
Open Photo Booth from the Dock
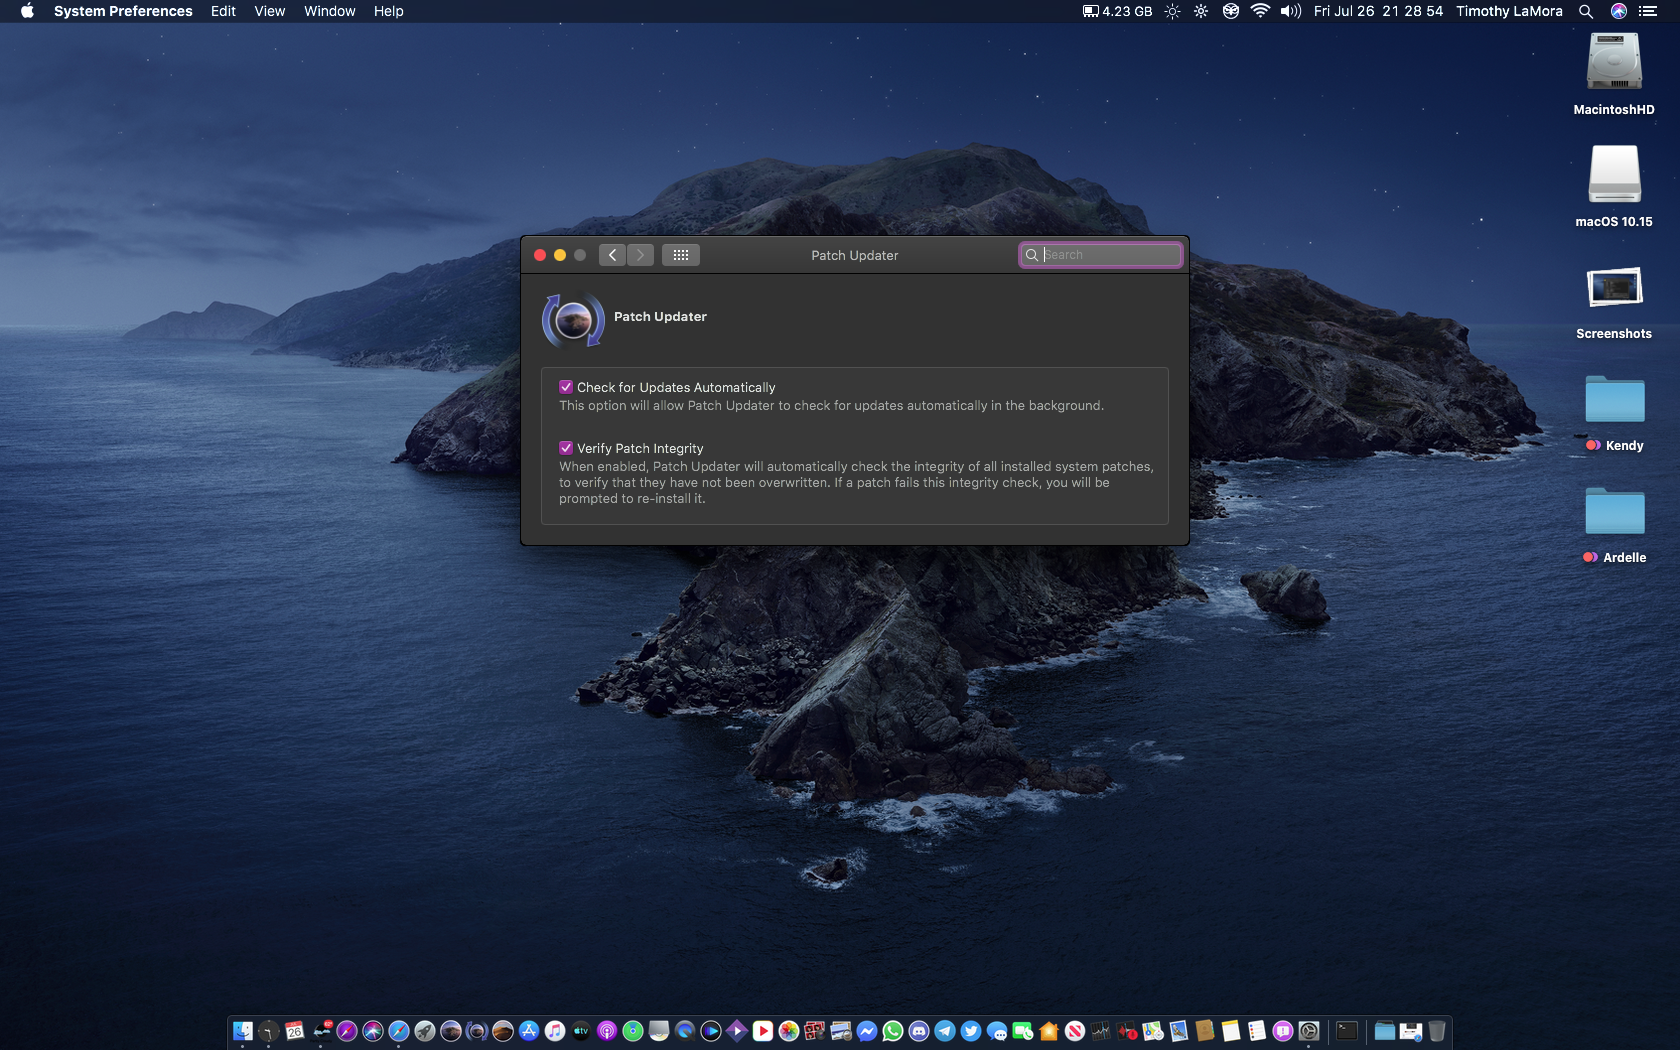tap(815, 1031)
